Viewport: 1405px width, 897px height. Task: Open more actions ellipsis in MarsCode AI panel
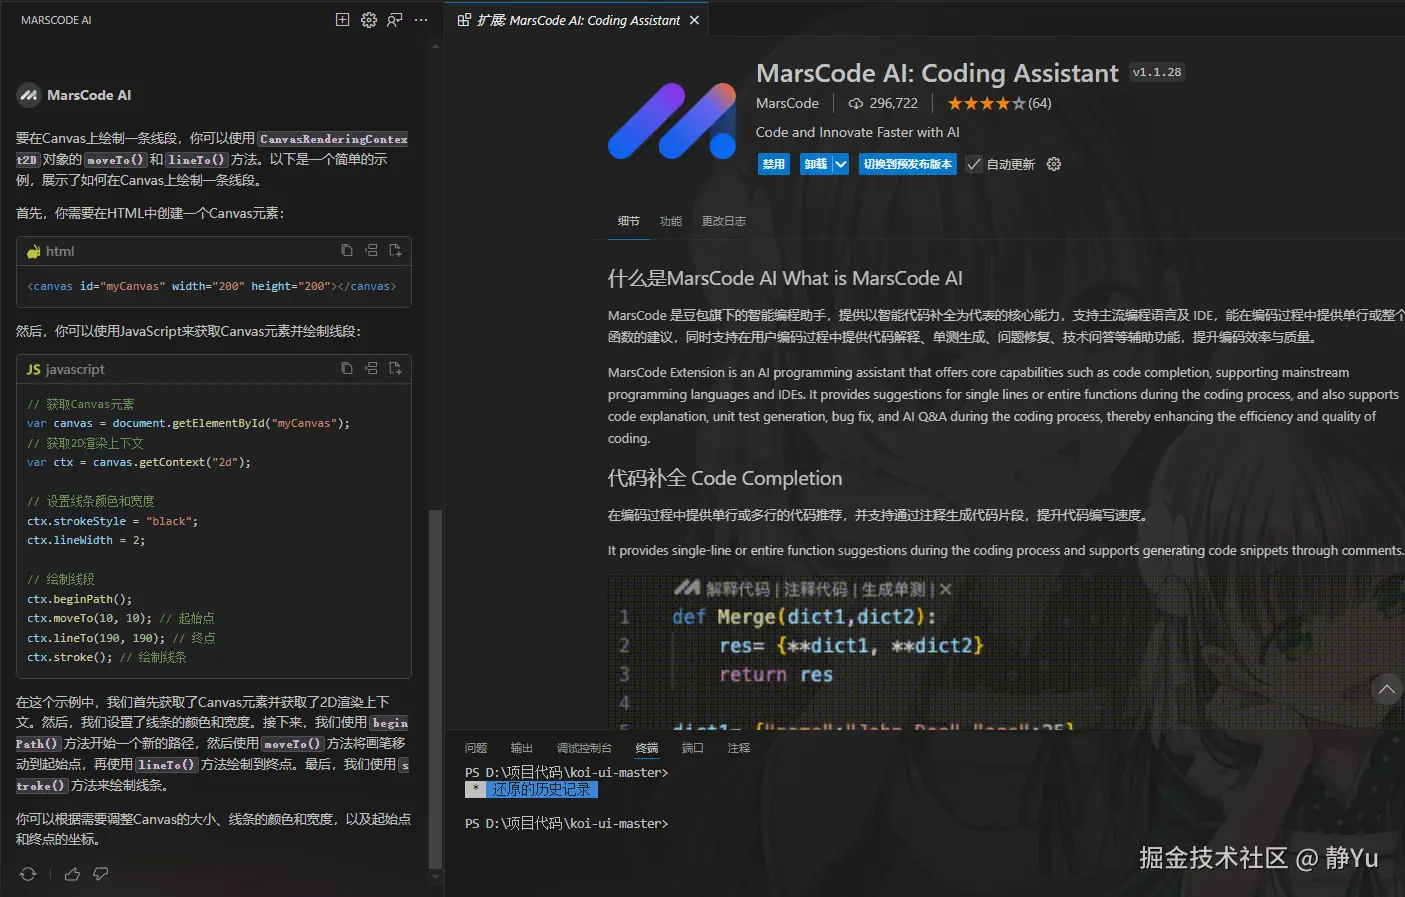421,20
